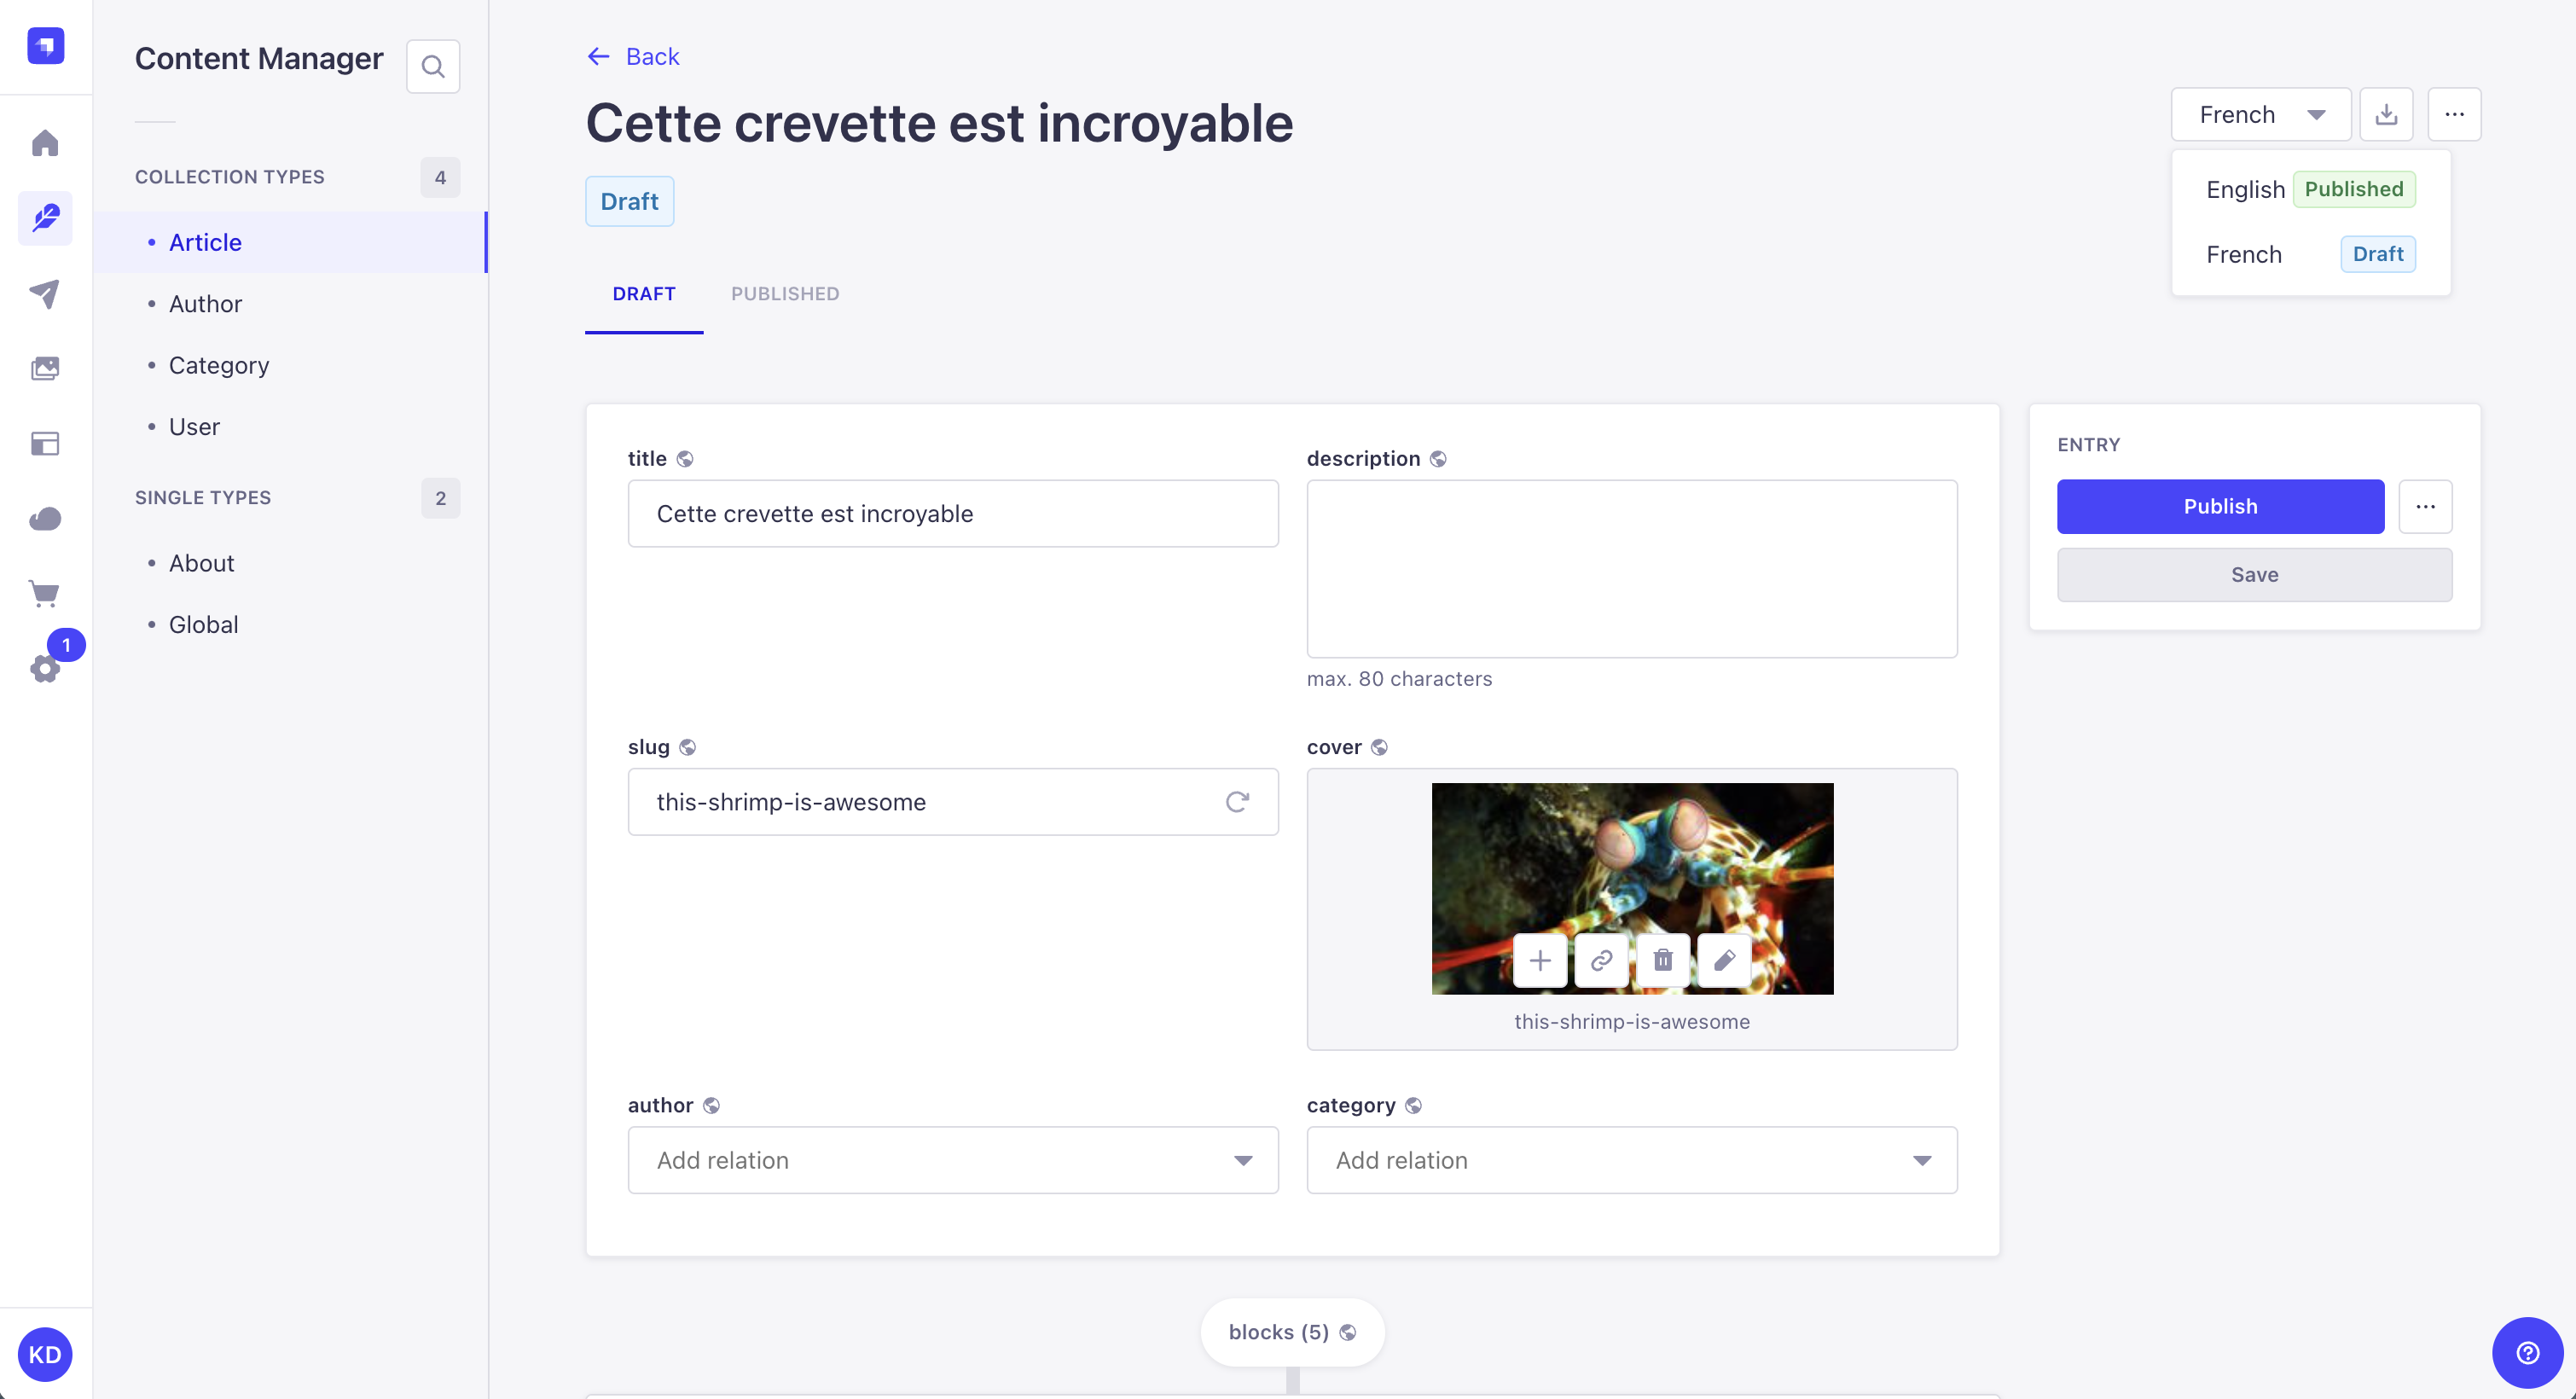This screenshot has height=1399, width=2576.
Task: Click the three-dots menu icon beside Publish
Action: [x=2424, y=505]
